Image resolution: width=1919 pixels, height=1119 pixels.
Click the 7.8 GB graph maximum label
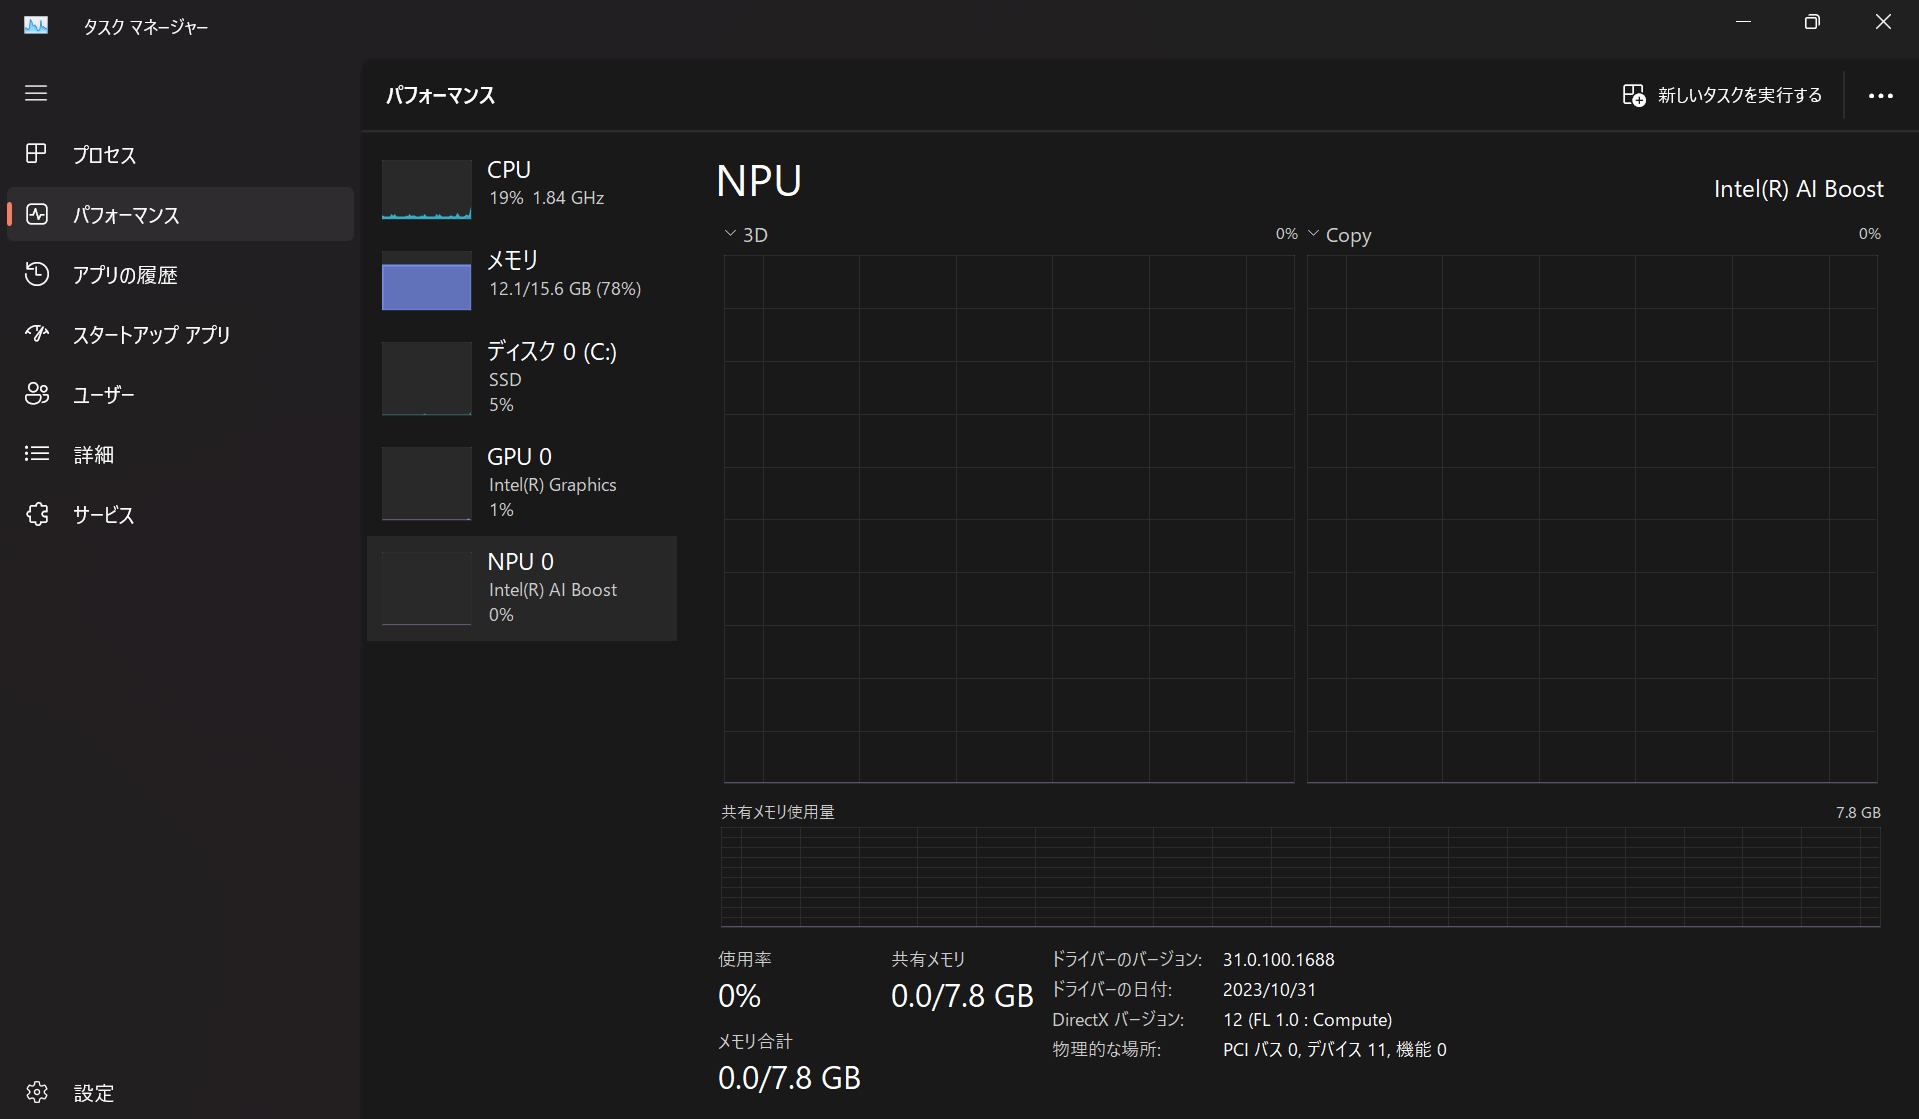point(1858,812)
